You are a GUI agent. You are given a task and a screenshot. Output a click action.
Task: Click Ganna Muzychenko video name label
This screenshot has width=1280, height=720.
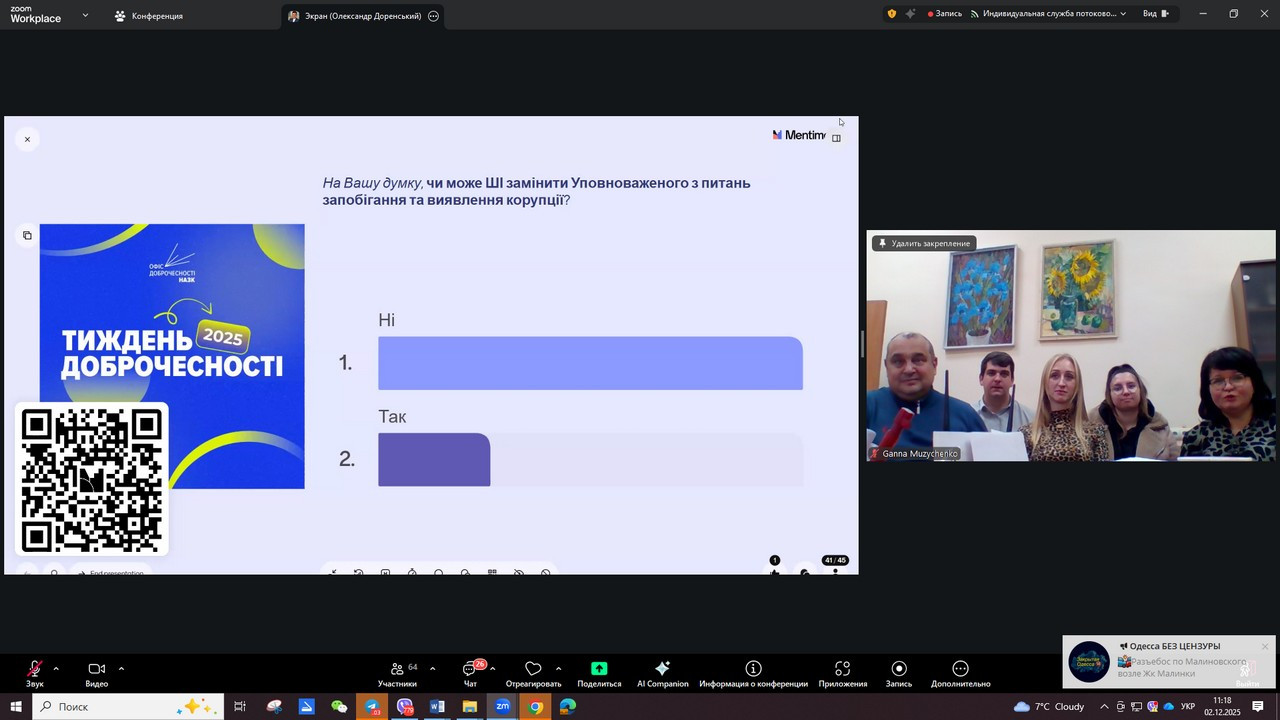click(x=914, y=454)
